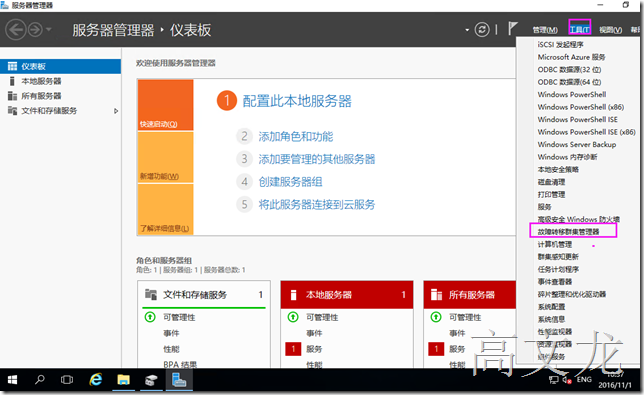Select the 新增功能(W) tile
The height and width of the screenshot is (395, 644).
(x=166, y=157)
